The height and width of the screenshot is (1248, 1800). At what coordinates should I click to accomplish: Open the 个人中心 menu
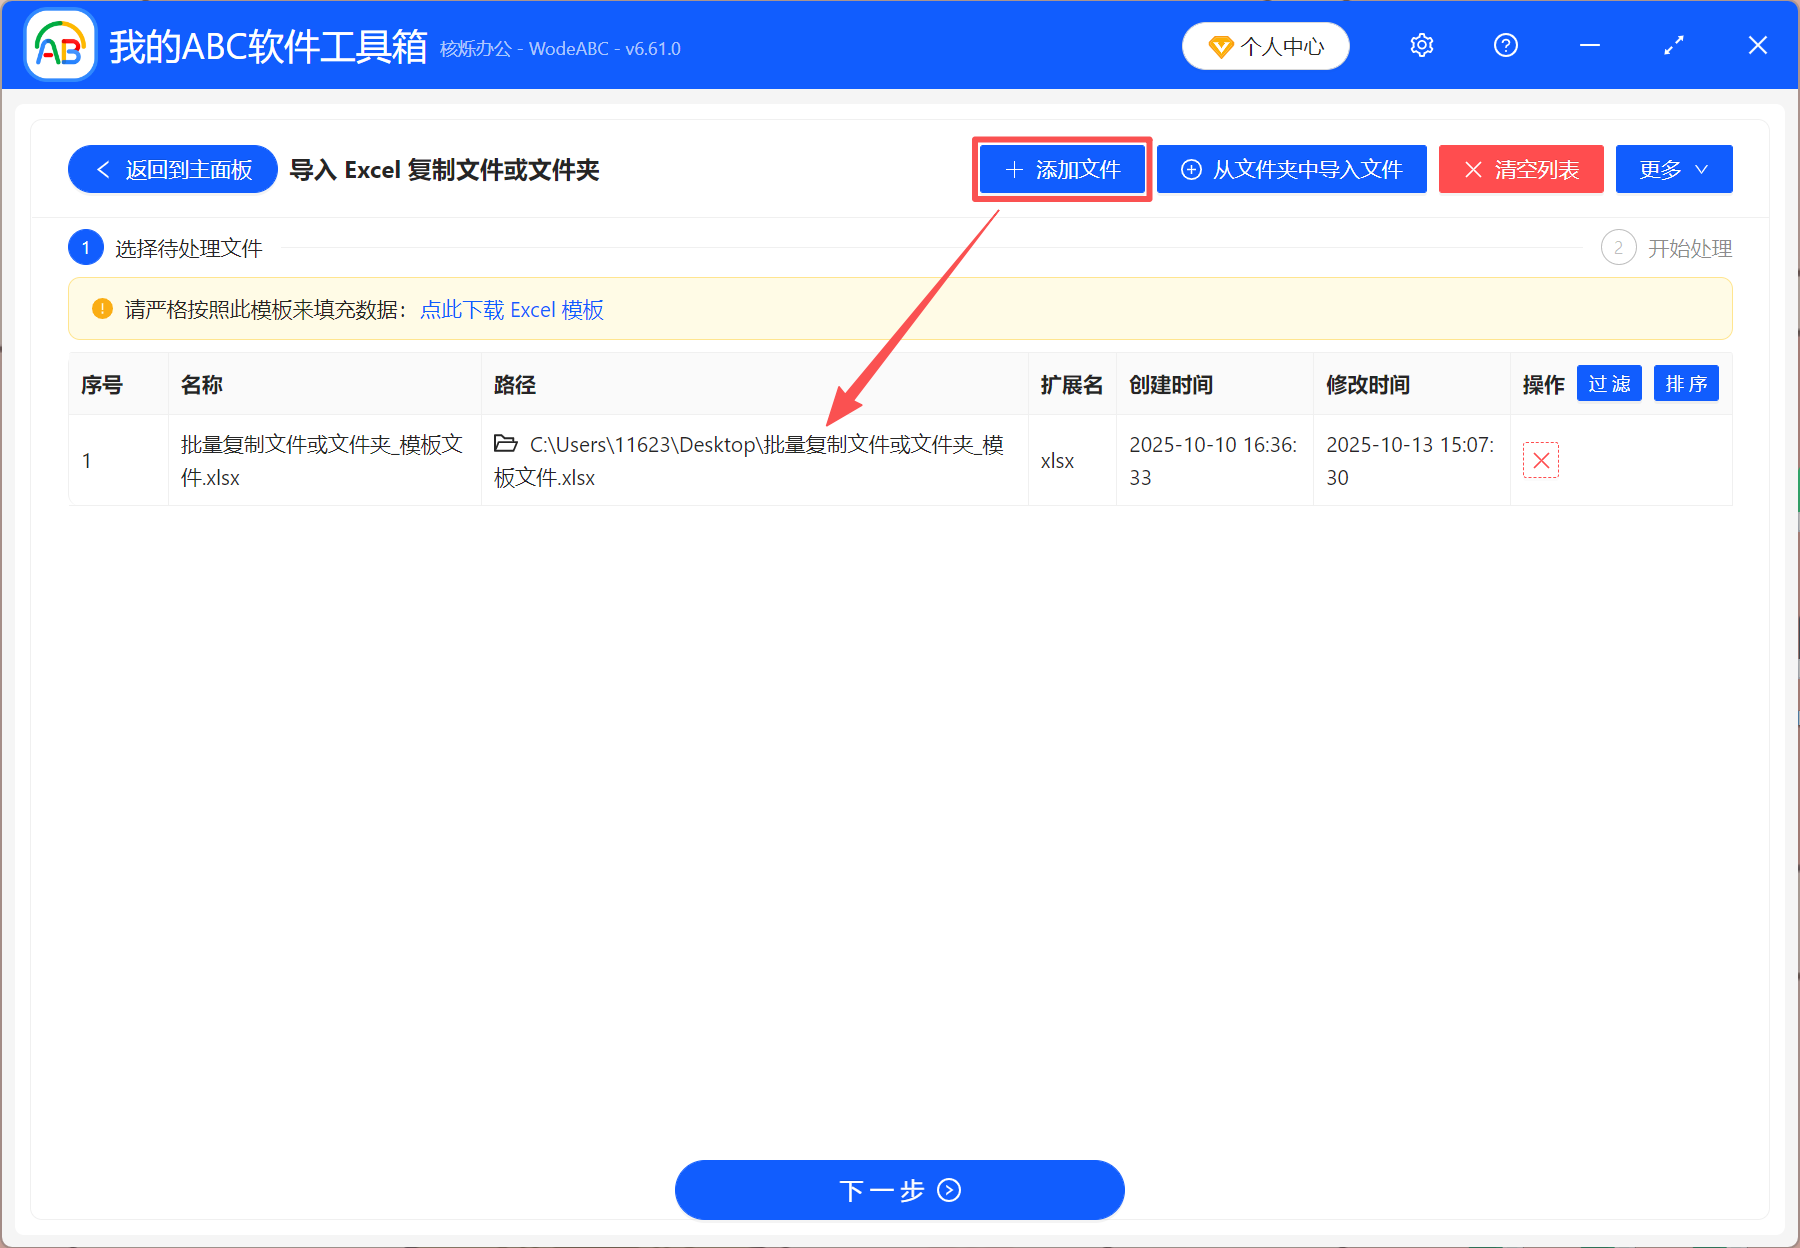click(1265, 46)
